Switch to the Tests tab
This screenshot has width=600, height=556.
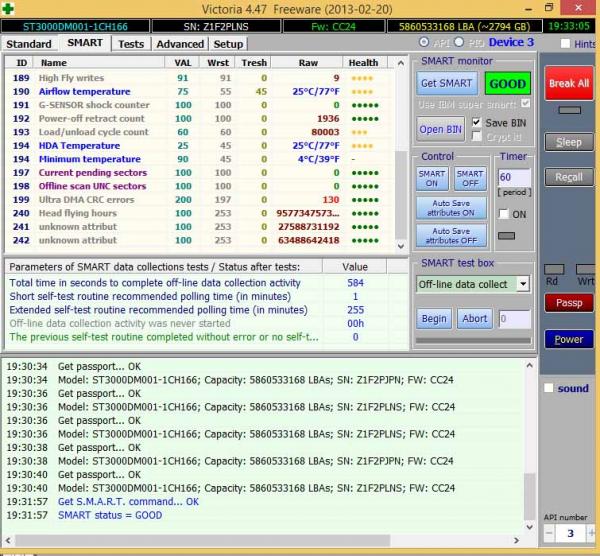pos(130,44)
